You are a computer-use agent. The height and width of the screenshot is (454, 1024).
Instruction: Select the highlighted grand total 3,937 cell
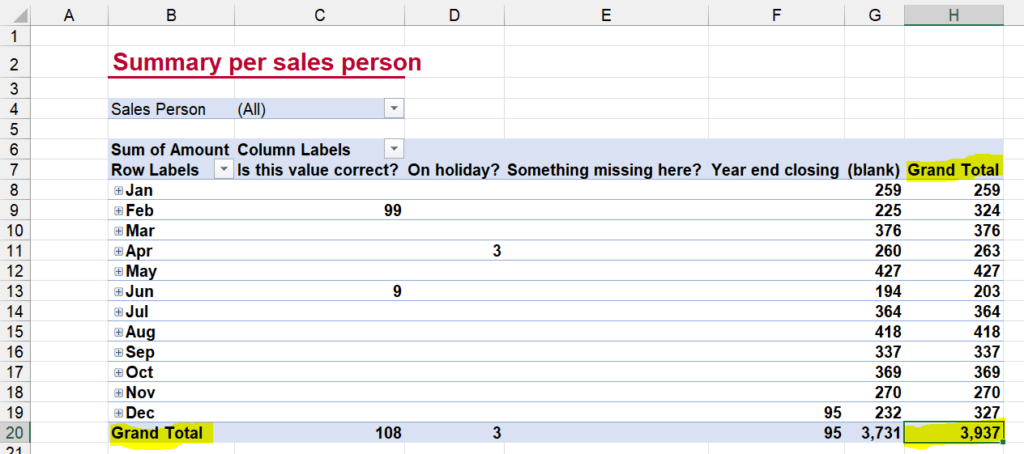954,432
